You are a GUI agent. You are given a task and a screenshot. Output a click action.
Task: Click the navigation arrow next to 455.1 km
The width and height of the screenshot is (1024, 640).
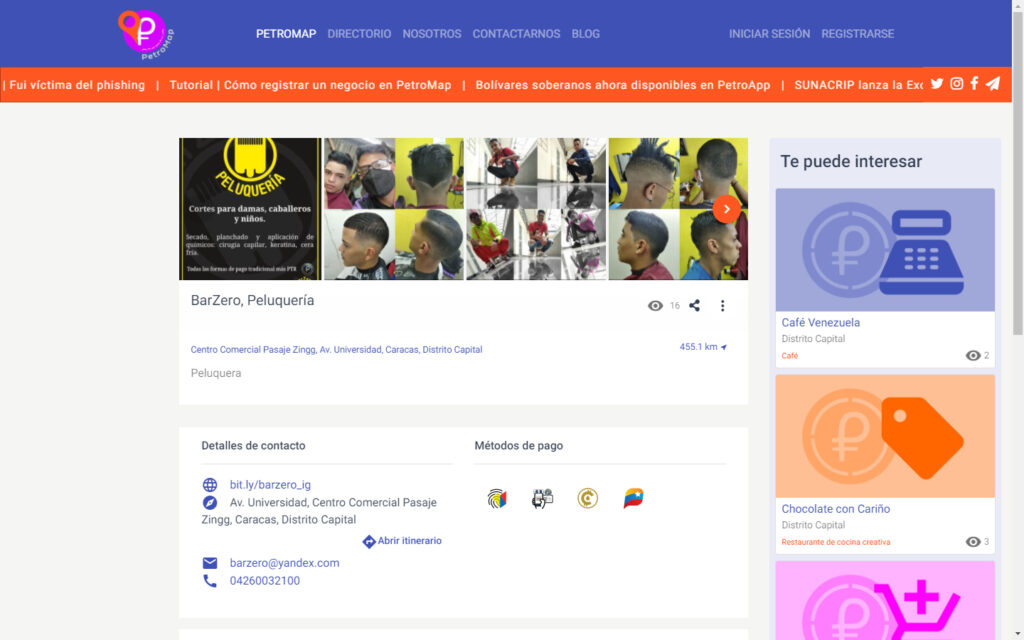pyautogui.click(x=724, y=347)
